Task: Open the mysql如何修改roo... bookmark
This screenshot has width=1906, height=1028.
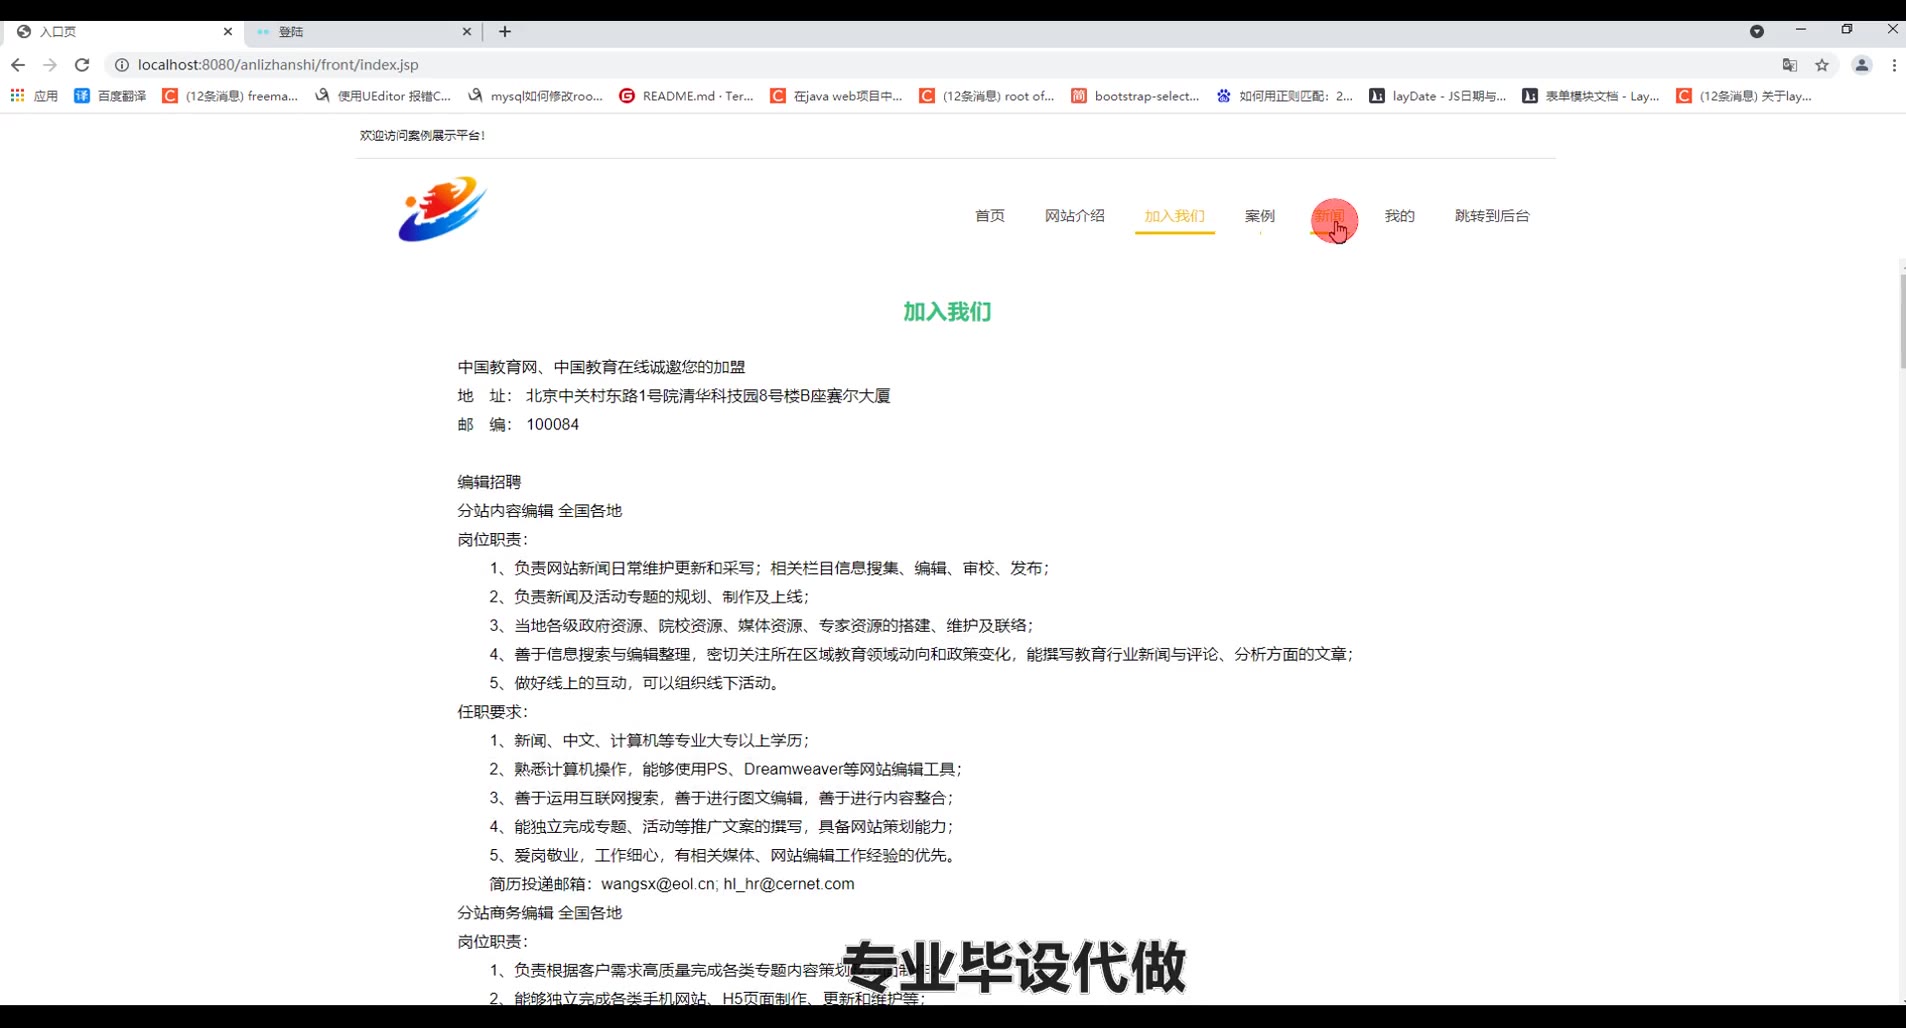Action: click(535, 96)
